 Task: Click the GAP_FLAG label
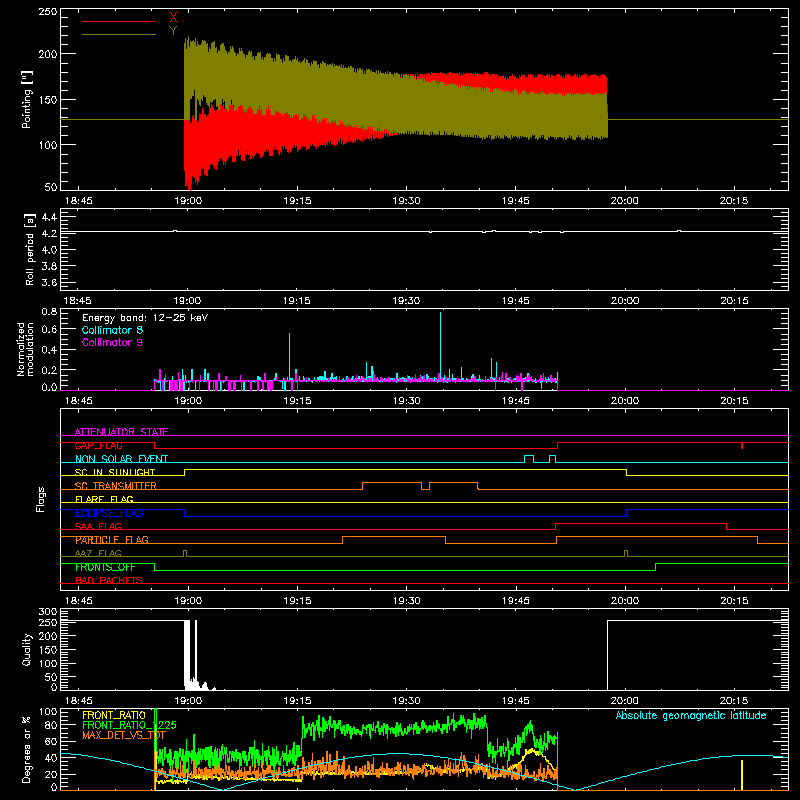(98, 445)
